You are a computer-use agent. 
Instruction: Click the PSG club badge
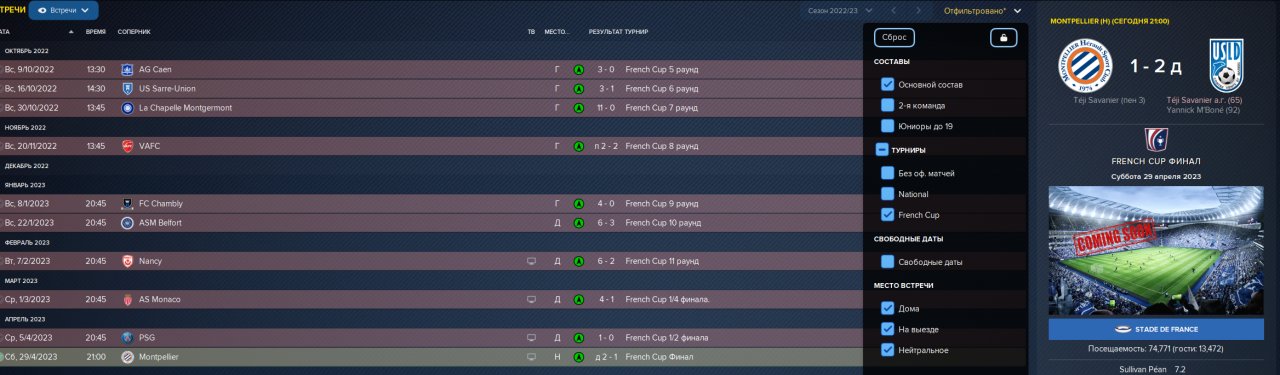[127, 338]
